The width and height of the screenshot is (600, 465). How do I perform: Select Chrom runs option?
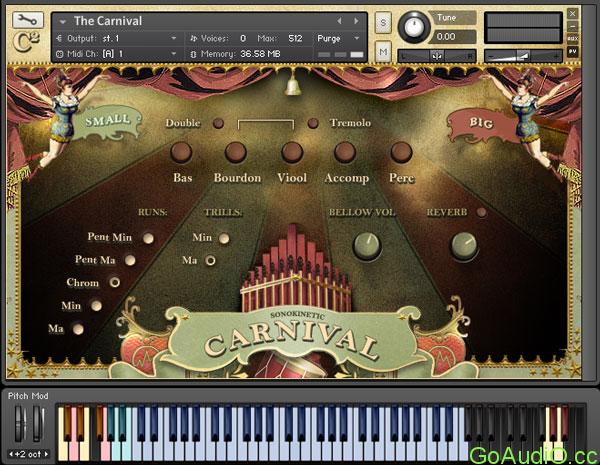[x=114, y=282]
